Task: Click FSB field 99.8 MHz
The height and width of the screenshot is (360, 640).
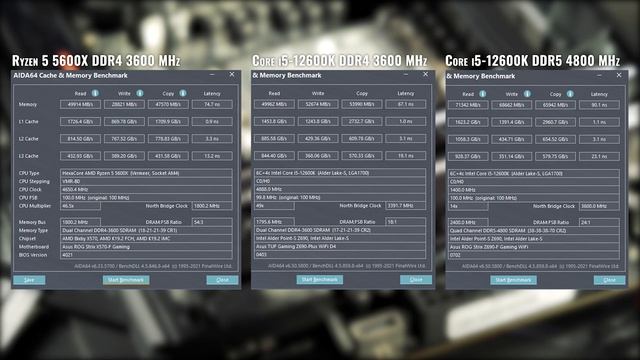Action: pyautogui.click(x=340, y=198)
